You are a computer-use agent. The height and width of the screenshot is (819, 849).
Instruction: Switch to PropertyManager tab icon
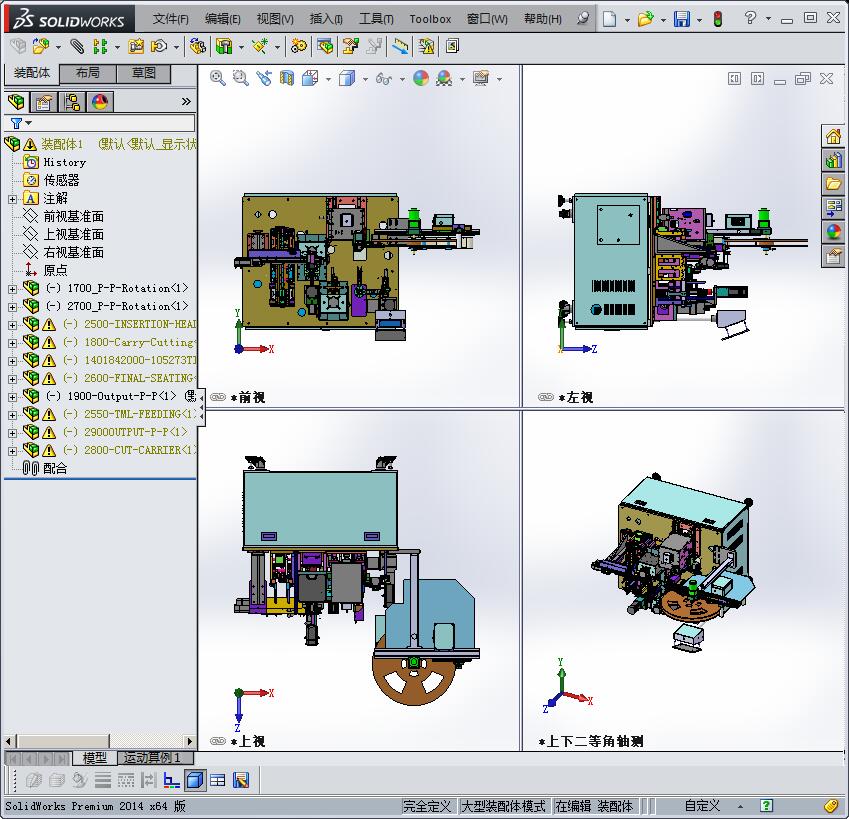pyautogui.click(x=44, y=102)
